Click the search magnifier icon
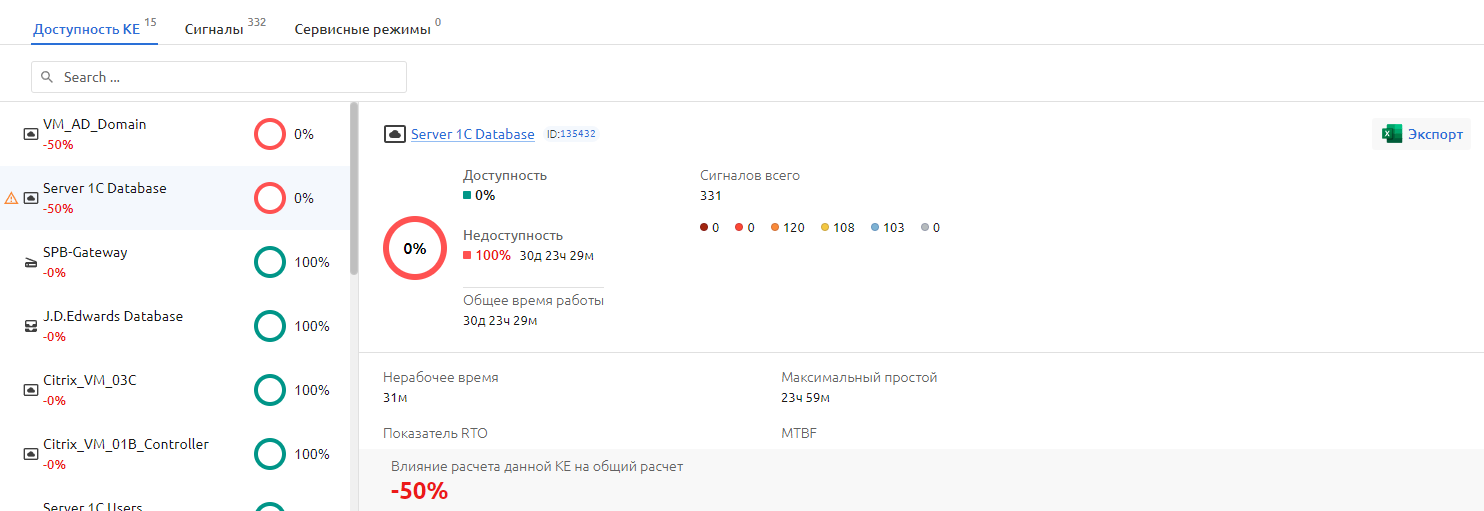This screenshot has height=511, width=1484. (46, 77)
